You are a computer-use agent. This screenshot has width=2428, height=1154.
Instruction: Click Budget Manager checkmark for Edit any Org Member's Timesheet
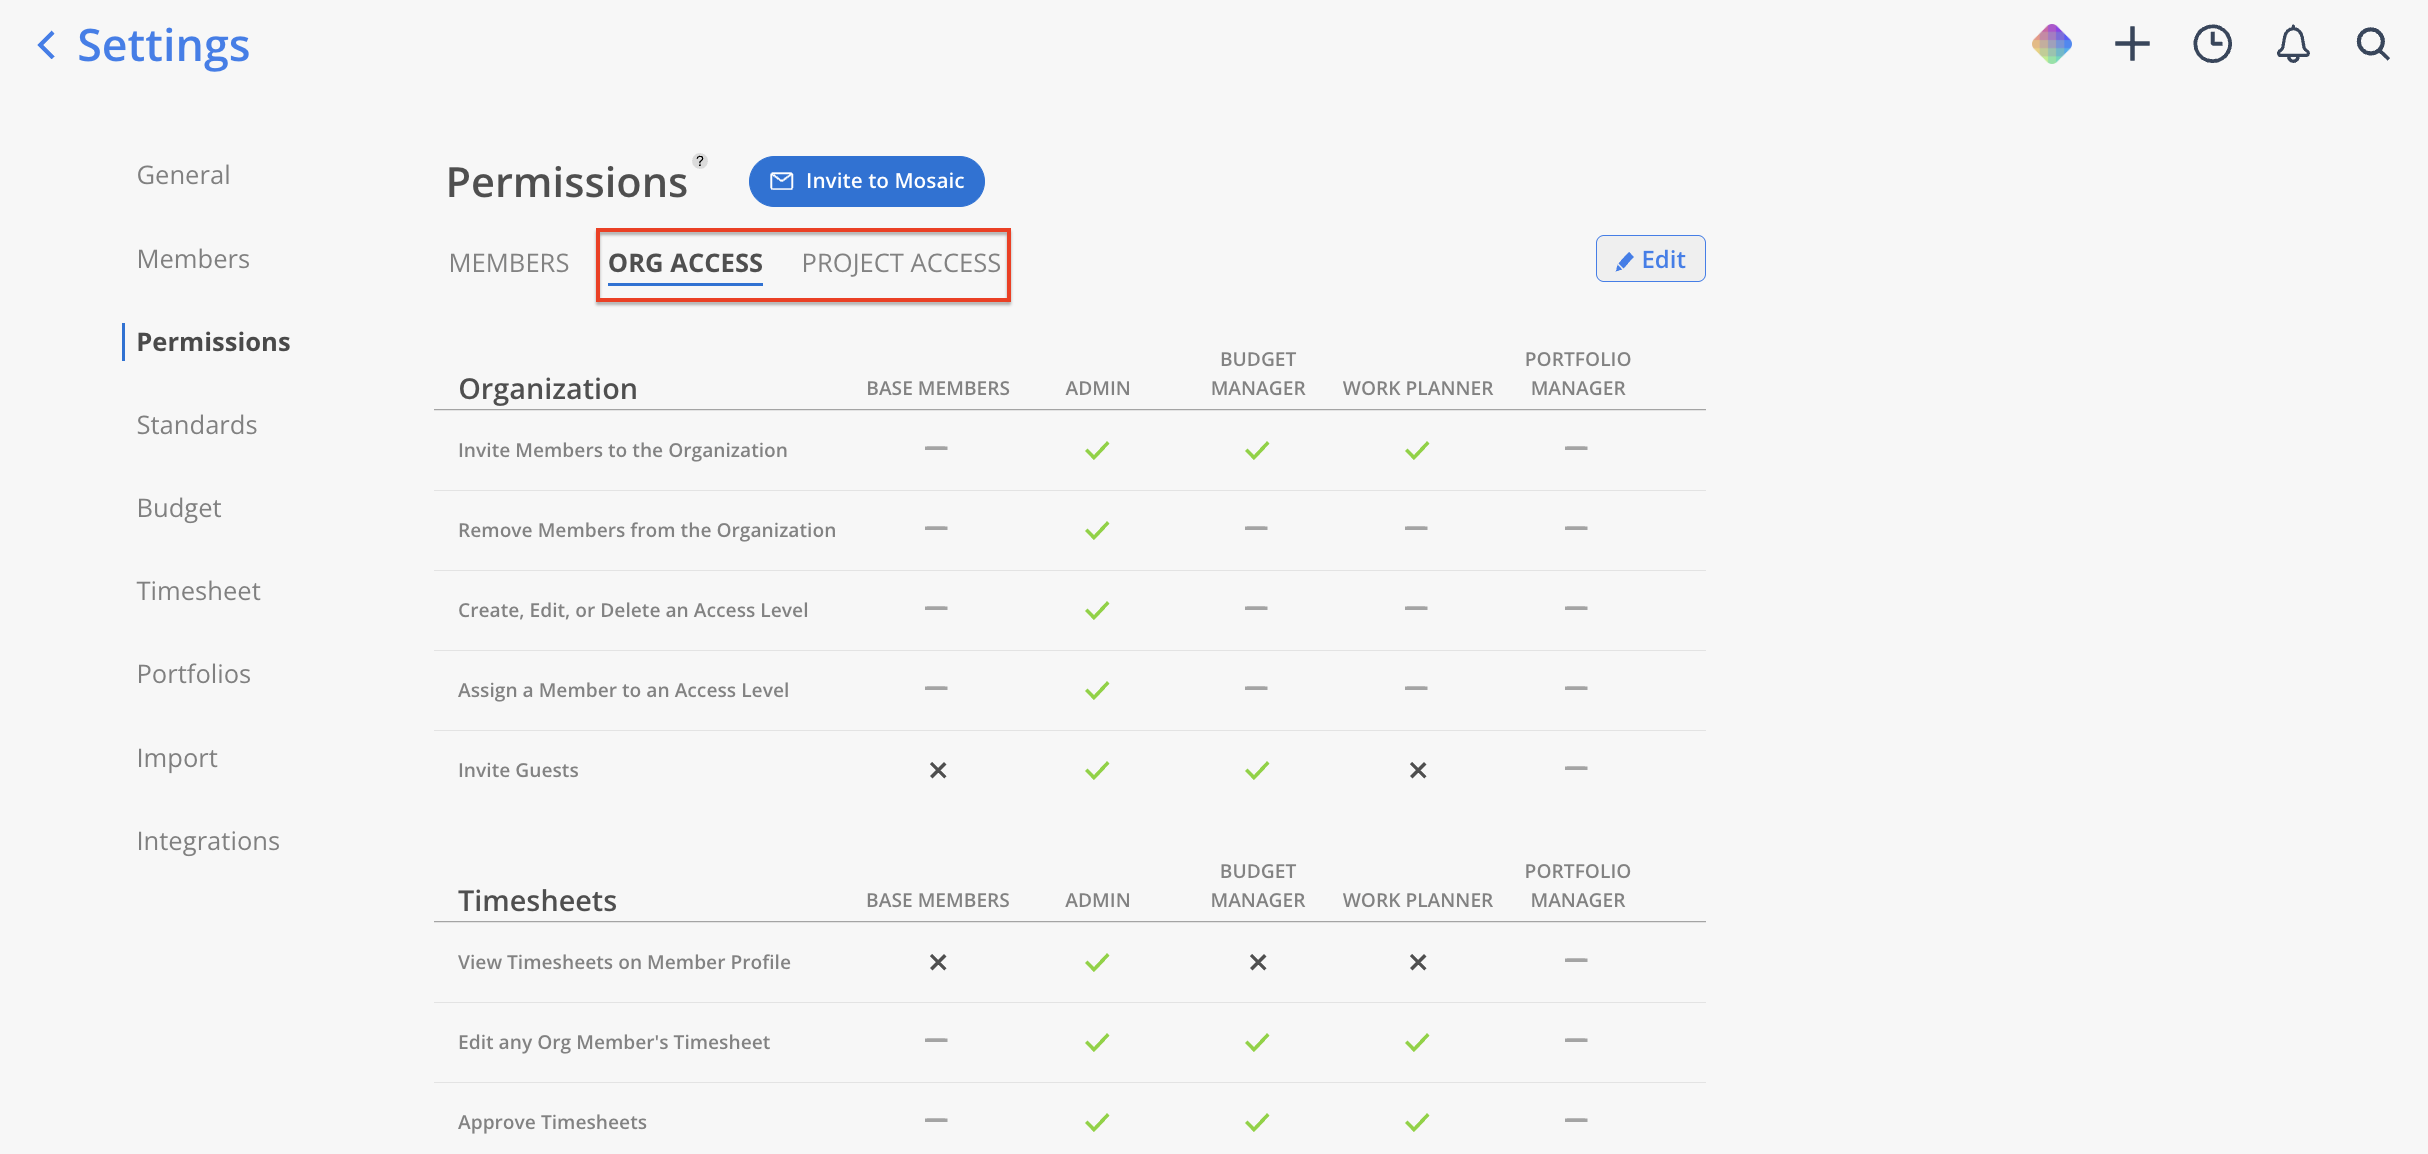tap(1257, 1042)
